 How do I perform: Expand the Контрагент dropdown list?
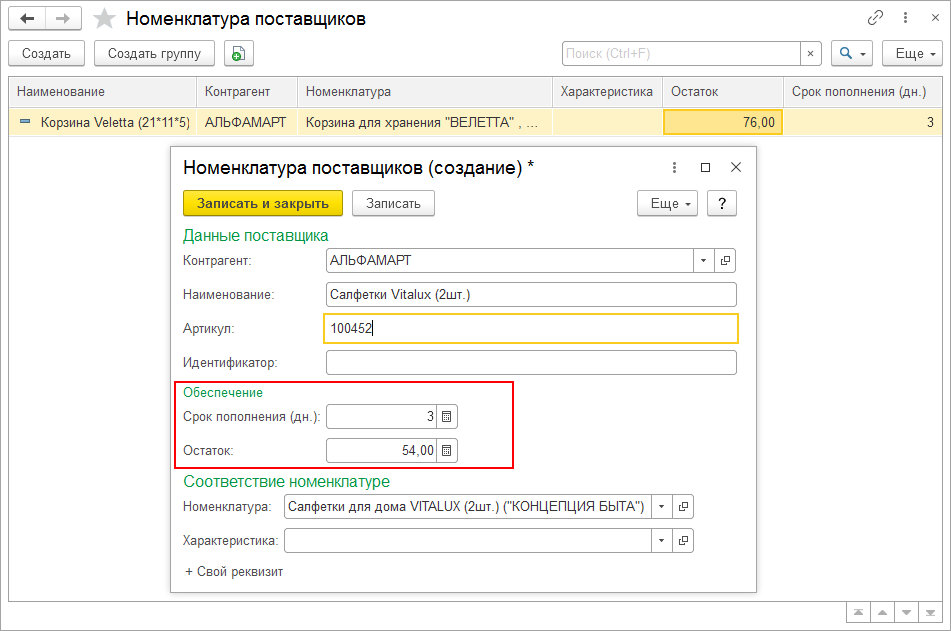click(704, 261)
